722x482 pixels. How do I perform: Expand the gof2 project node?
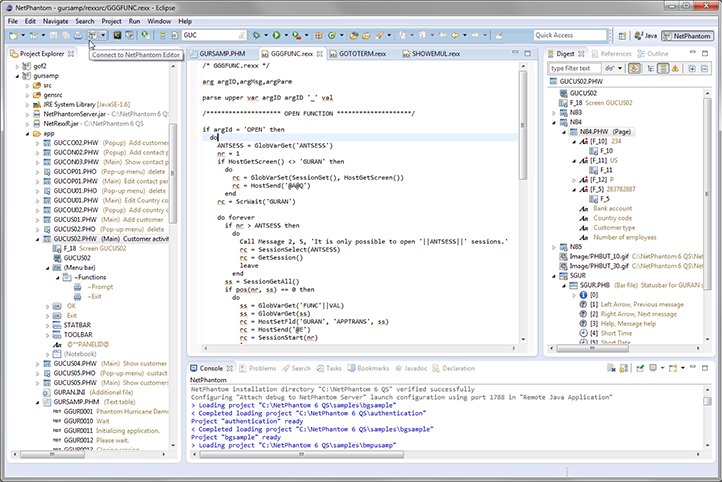(x=17, y=66)
